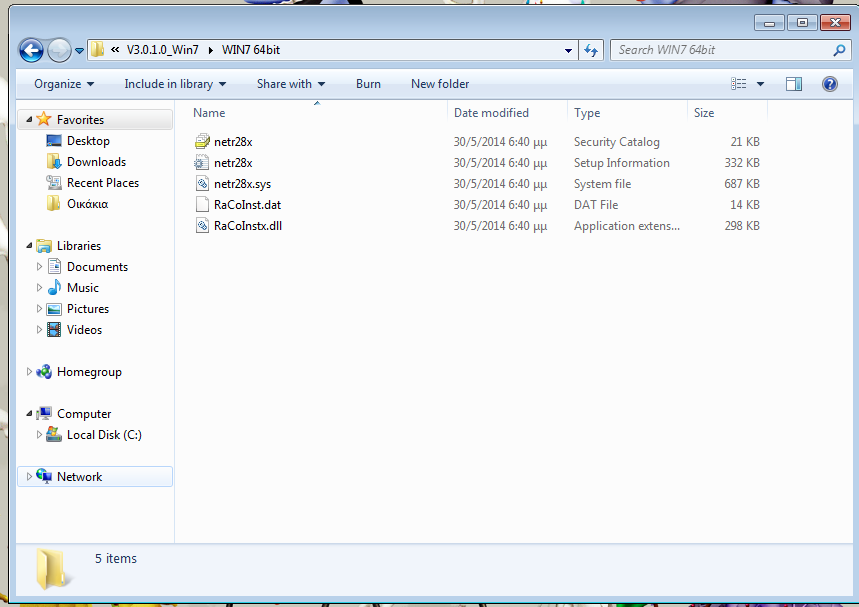Sort by Size column header

pyautogui.click(x=728, y=113)
